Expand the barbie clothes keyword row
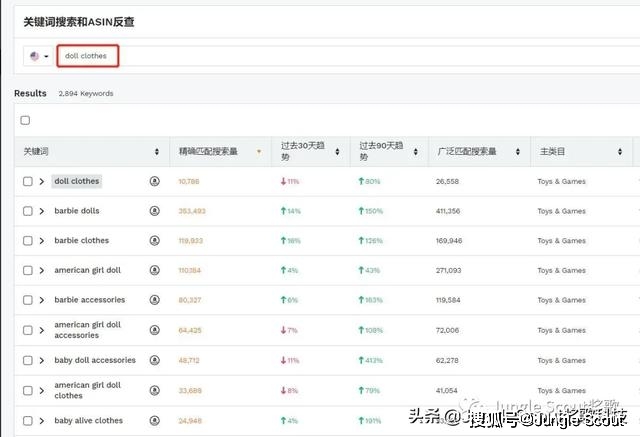The width and height of the screenshot is (640, 437). pos(42,241)
